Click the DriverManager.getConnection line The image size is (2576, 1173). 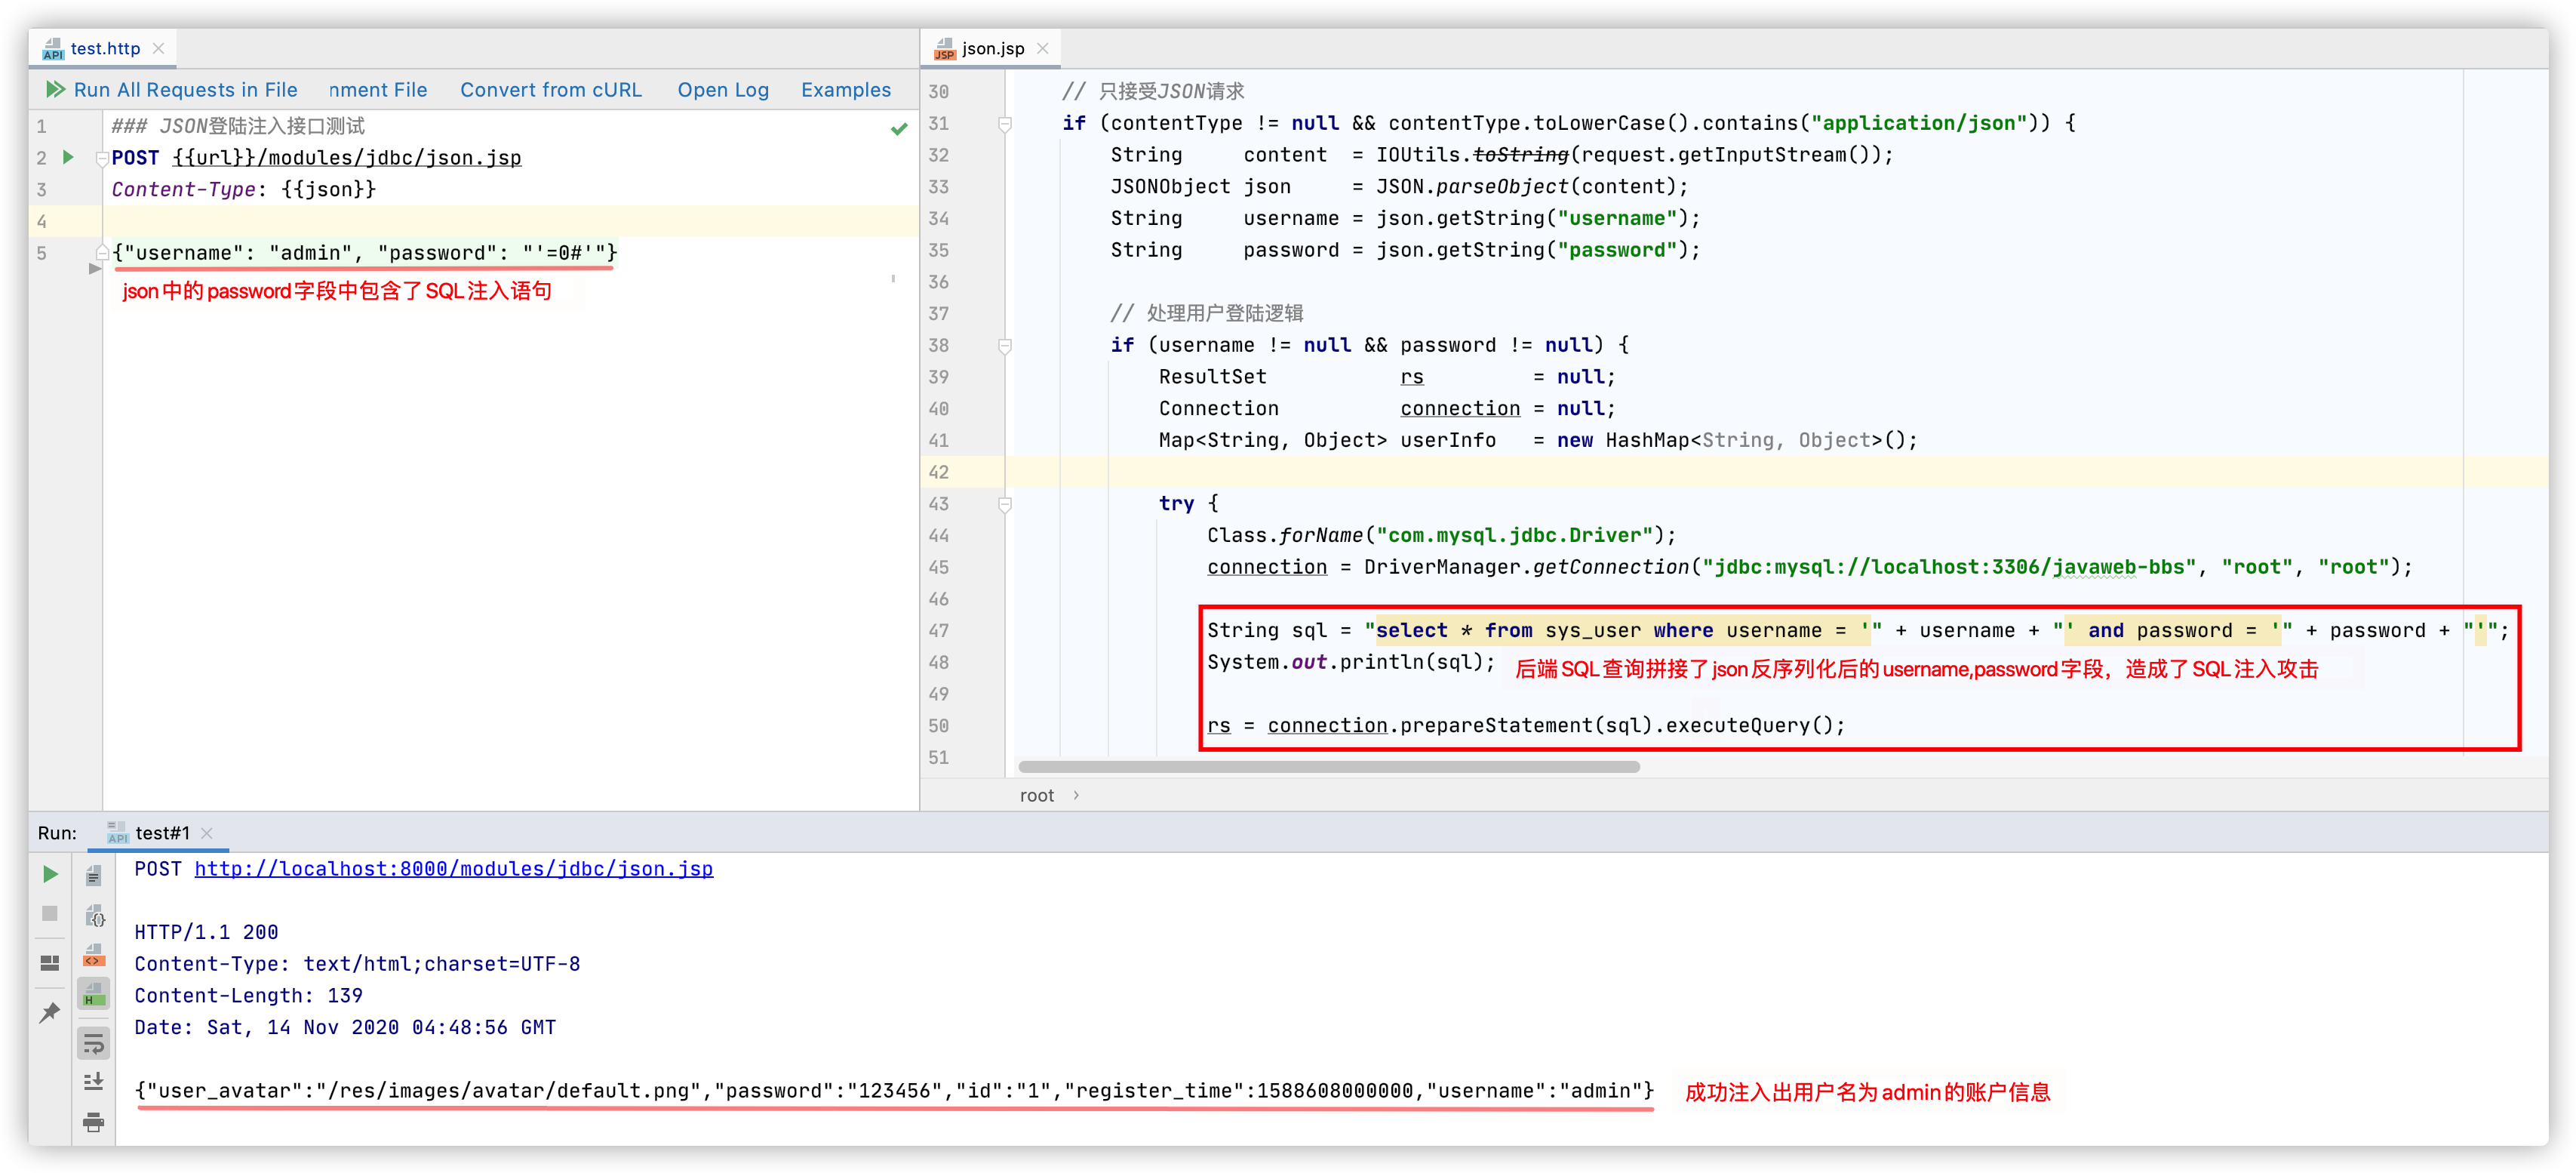click(1809, 567)
